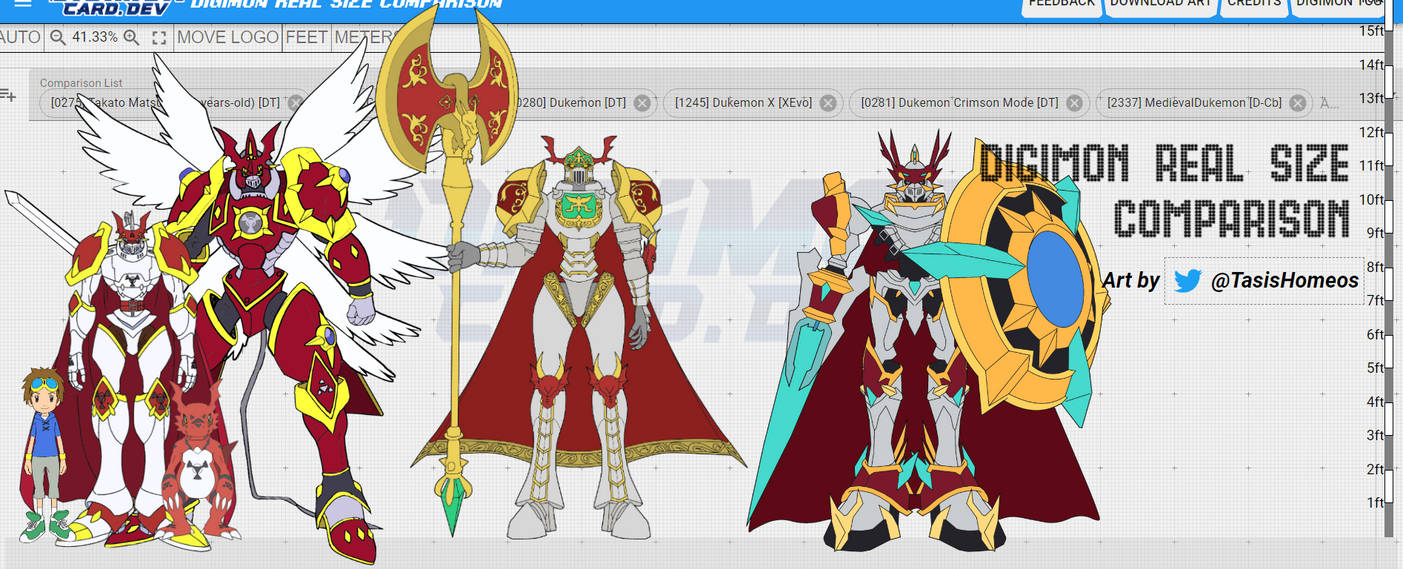Toggle fullscreen view with the brackets icon

coord(159,37)
